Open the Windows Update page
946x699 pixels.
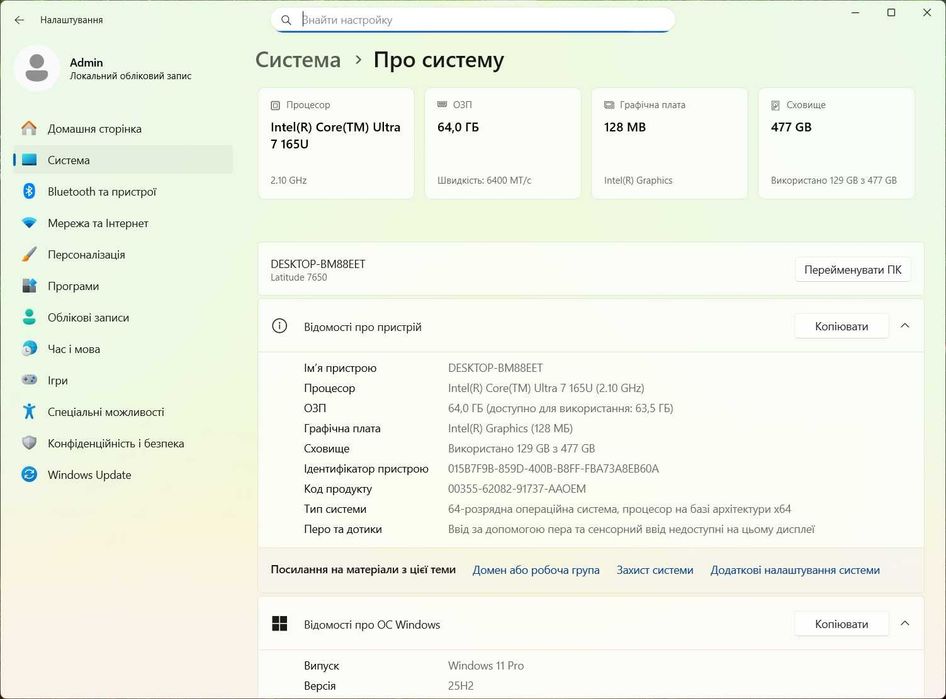pos(123,475)
